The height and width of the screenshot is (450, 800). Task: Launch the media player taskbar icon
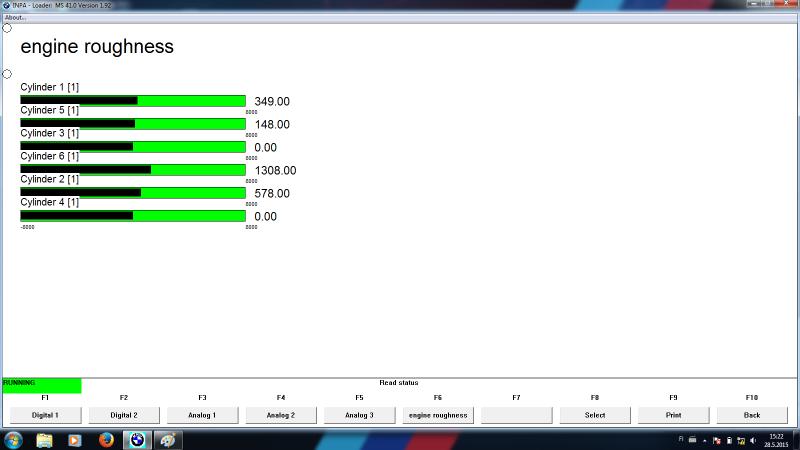point(74,440)
